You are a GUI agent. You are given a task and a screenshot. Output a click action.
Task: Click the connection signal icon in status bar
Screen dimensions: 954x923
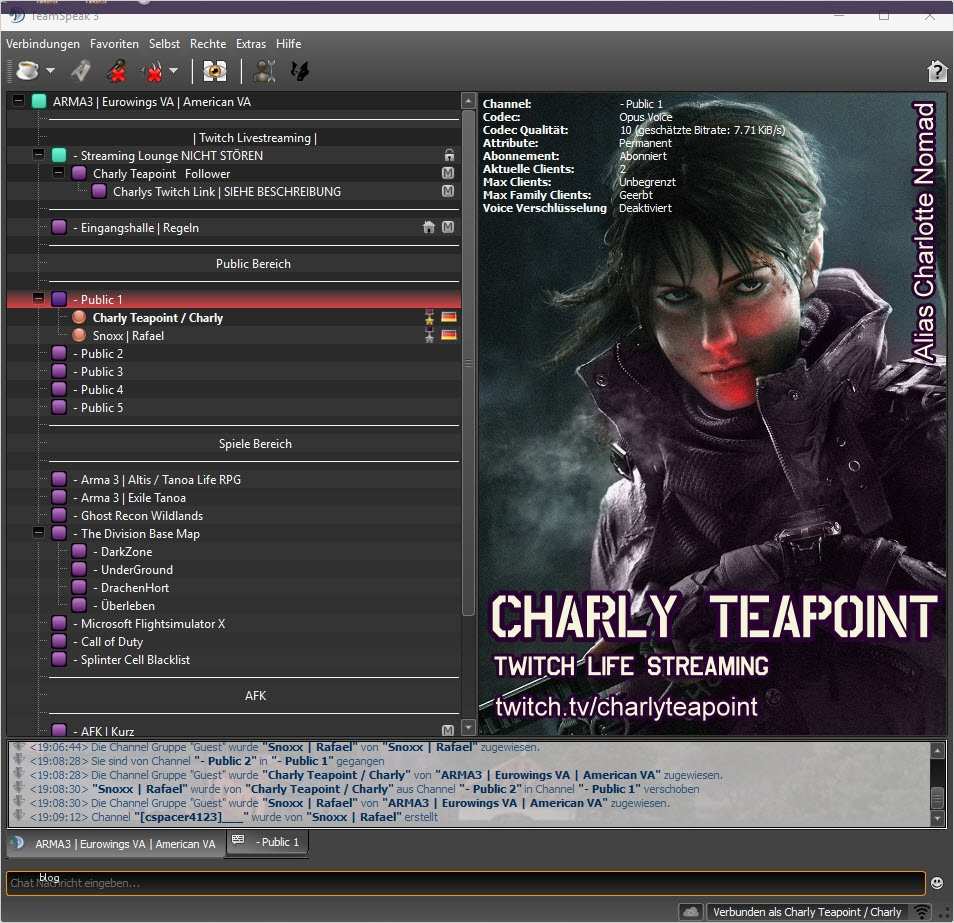point(921,912)
